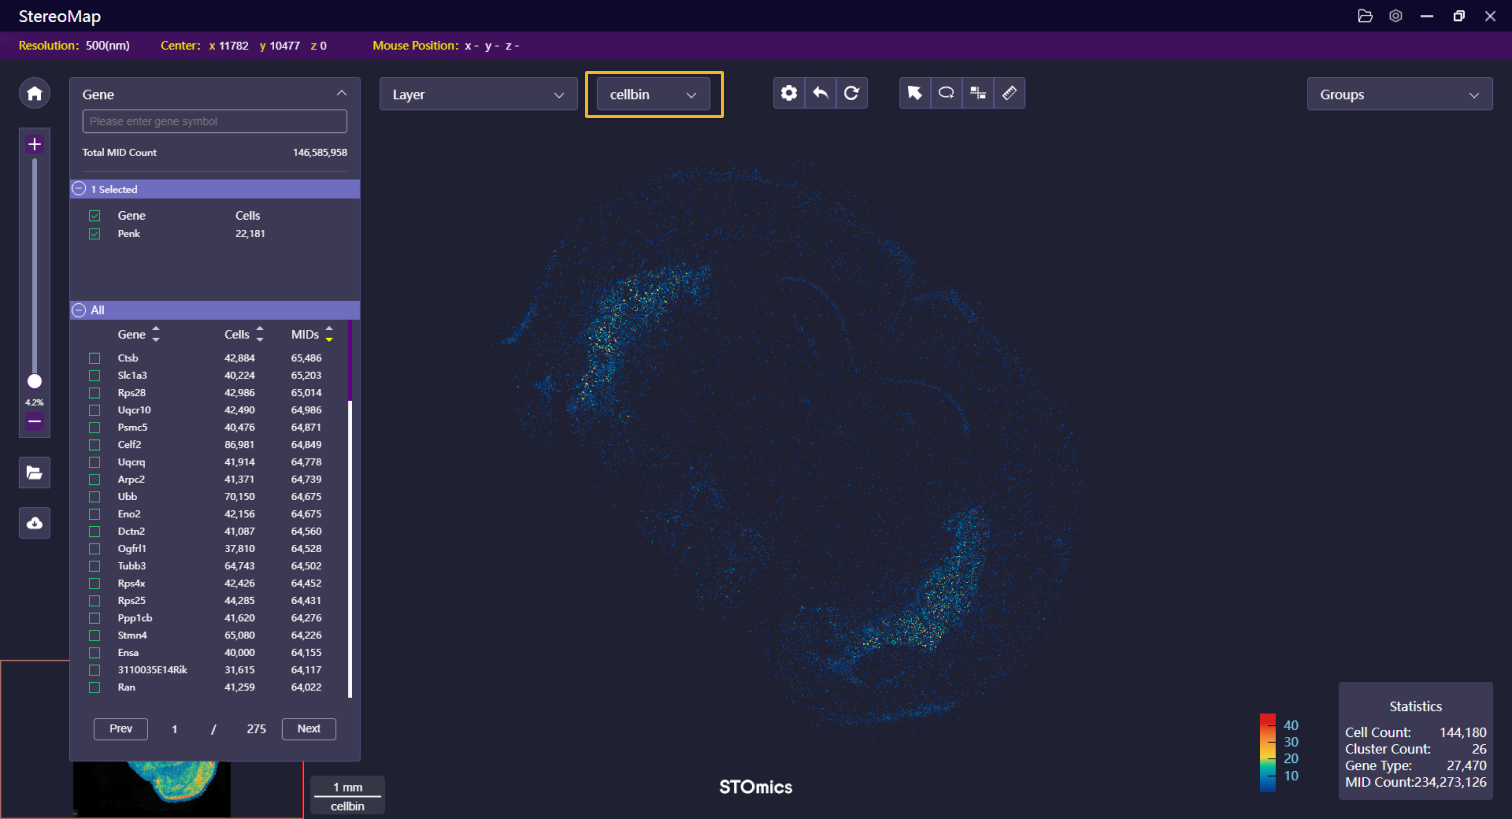Screen dimensions: 1512x819
Task: Open the Groups dropdown
Action: coord(1398,94)
